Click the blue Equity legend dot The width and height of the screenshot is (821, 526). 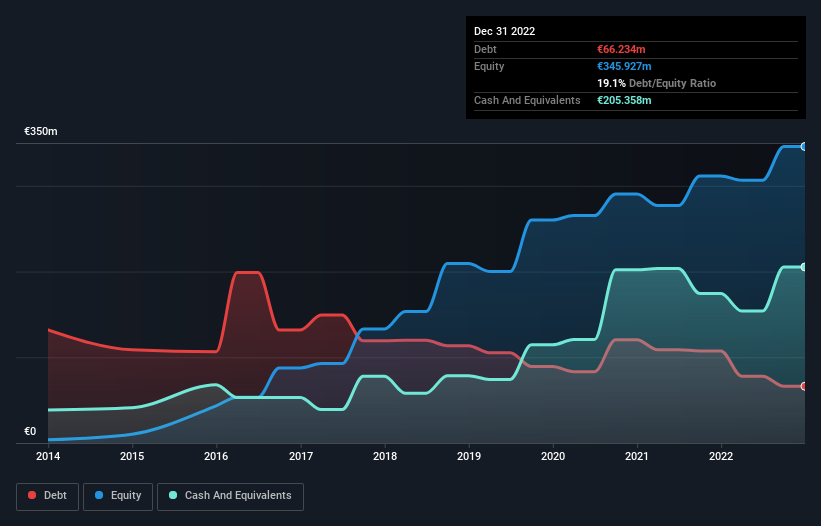click(99, 495)
